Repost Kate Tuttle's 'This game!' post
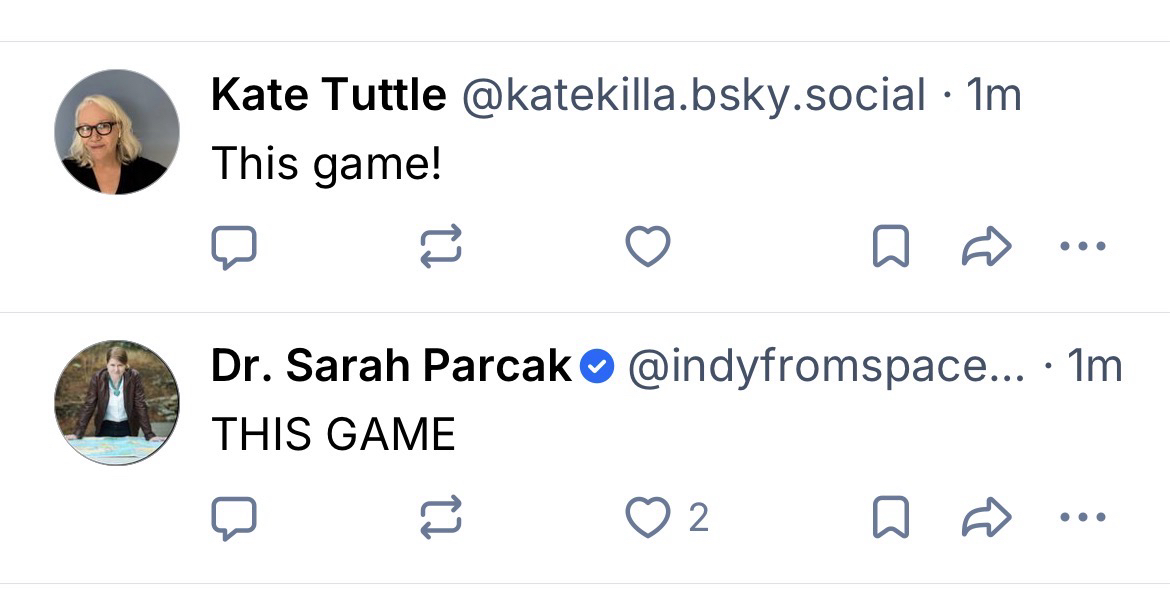The height and width of the screenshot is (589, 1170). tap(440, 247)
